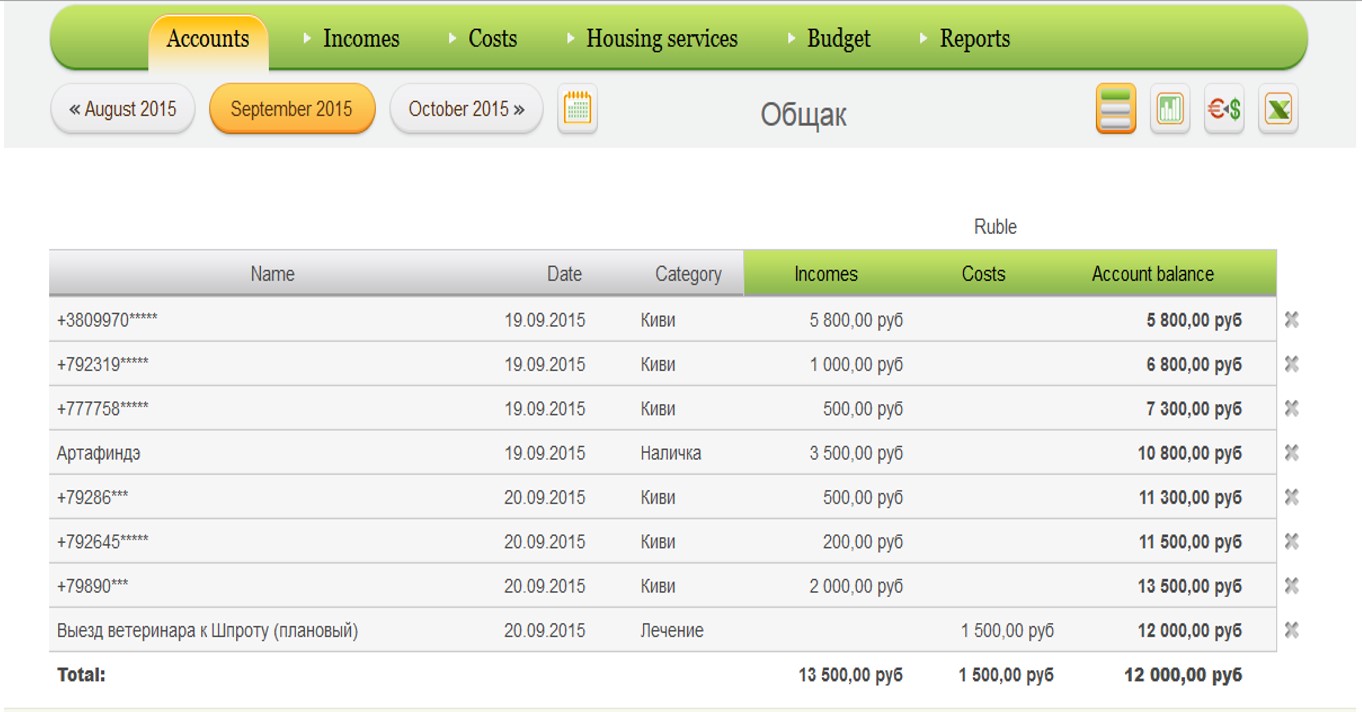Go back to August 2015
Viewport: 1362px width, 712px height.
pyautogui.click(x=123, y=109)
